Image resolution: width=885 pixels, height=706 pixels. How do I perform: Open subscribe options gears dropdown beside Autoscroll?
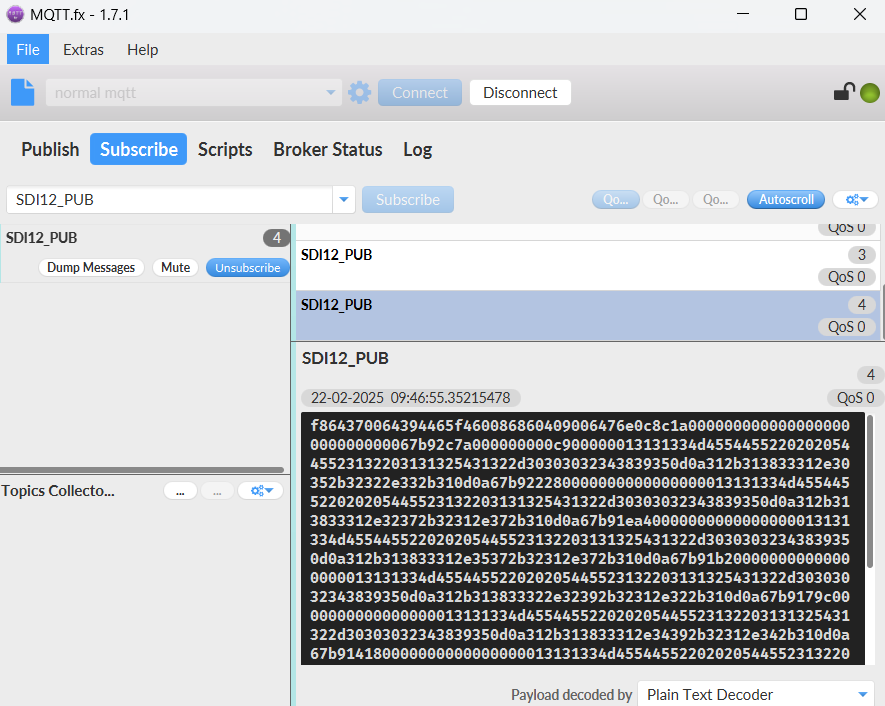856,199
